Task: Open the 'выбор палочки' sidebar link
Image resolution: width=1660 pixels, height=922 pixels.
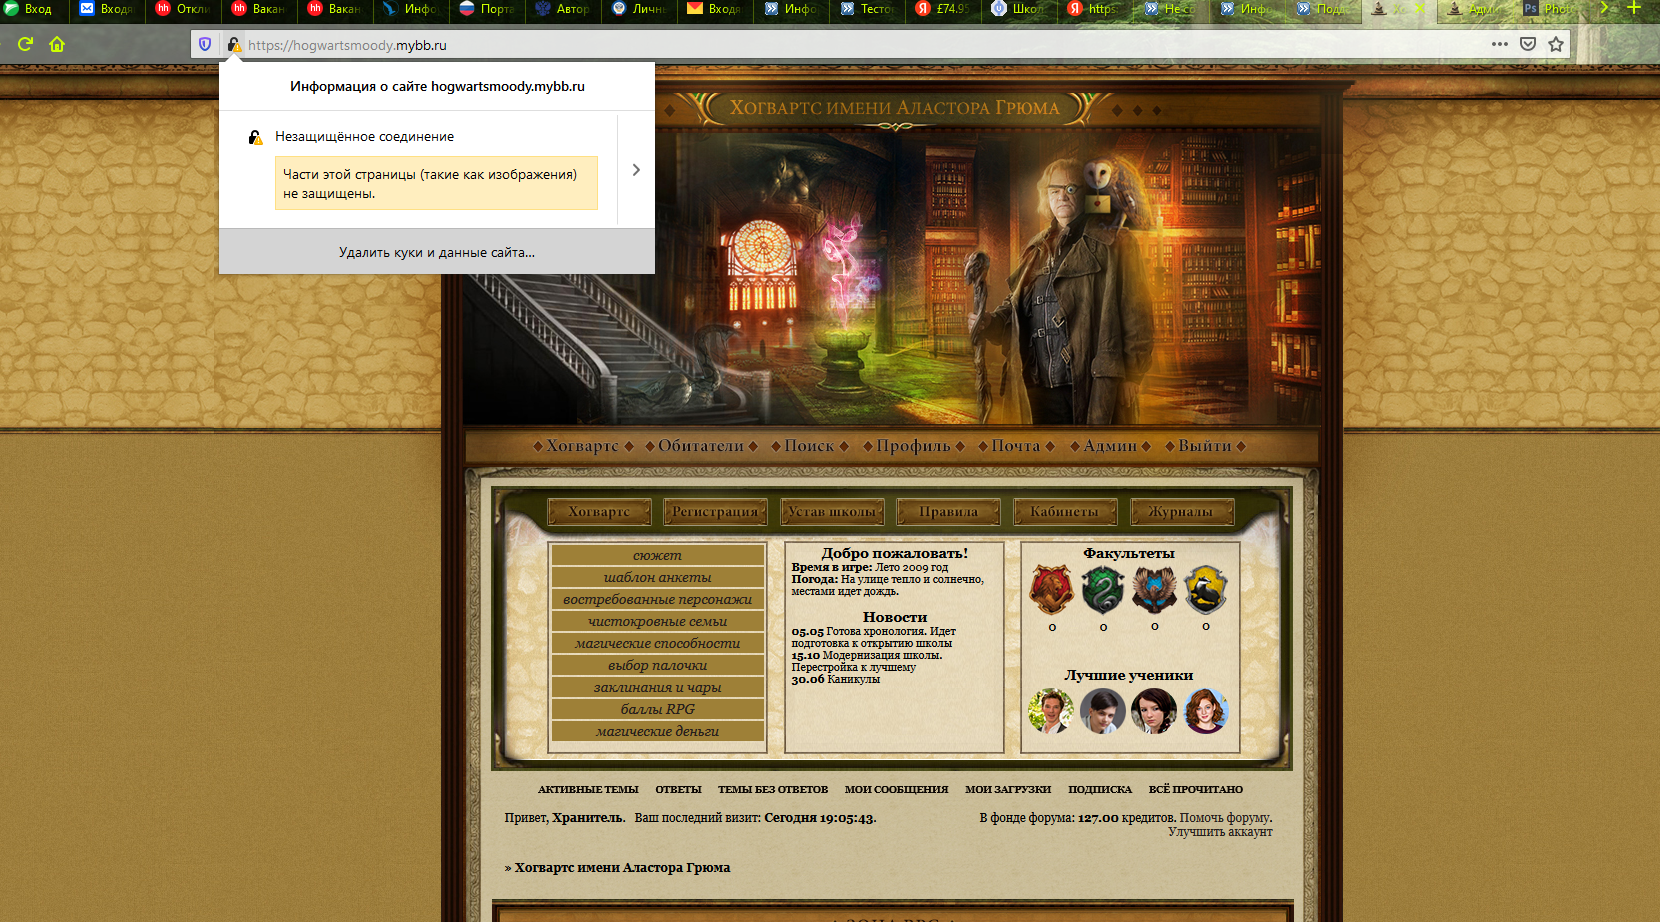Action: [657, 665]
